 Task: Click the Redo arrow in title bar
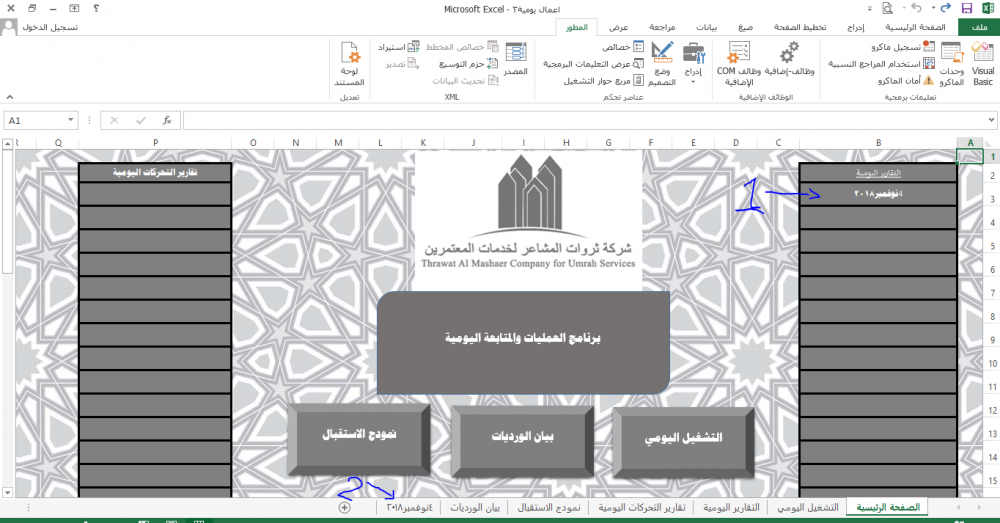(945, 8)
